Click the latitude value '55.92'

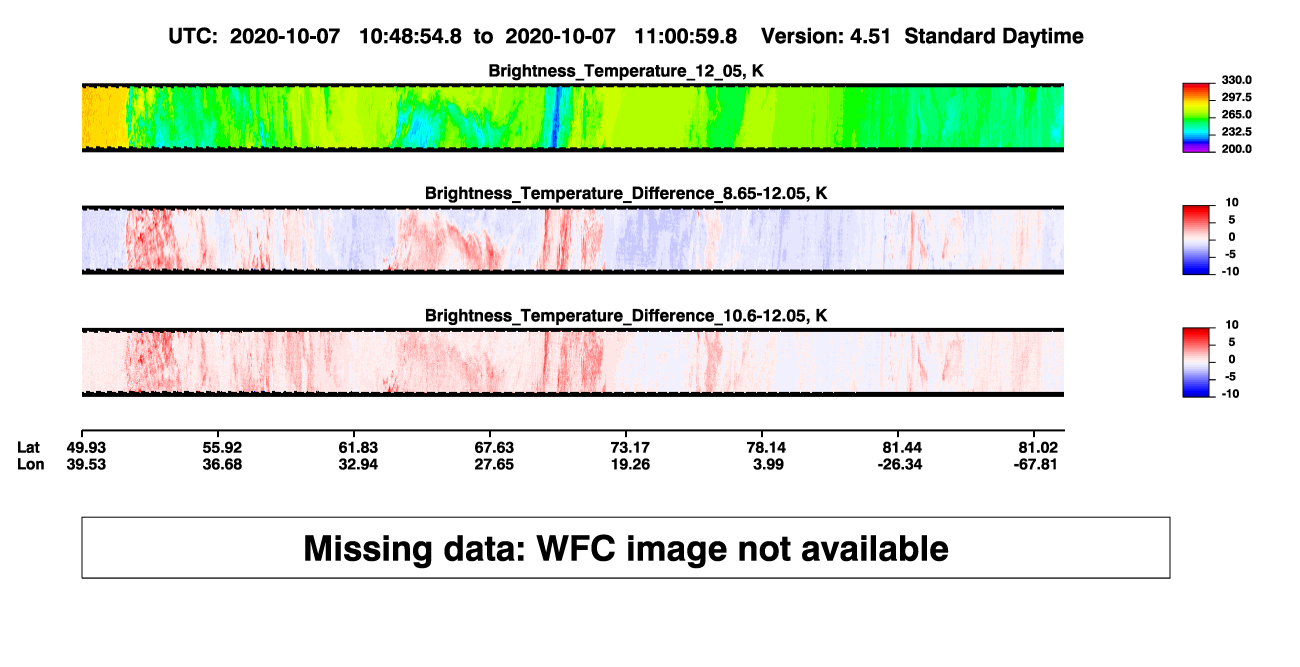(x=222, y=447)
